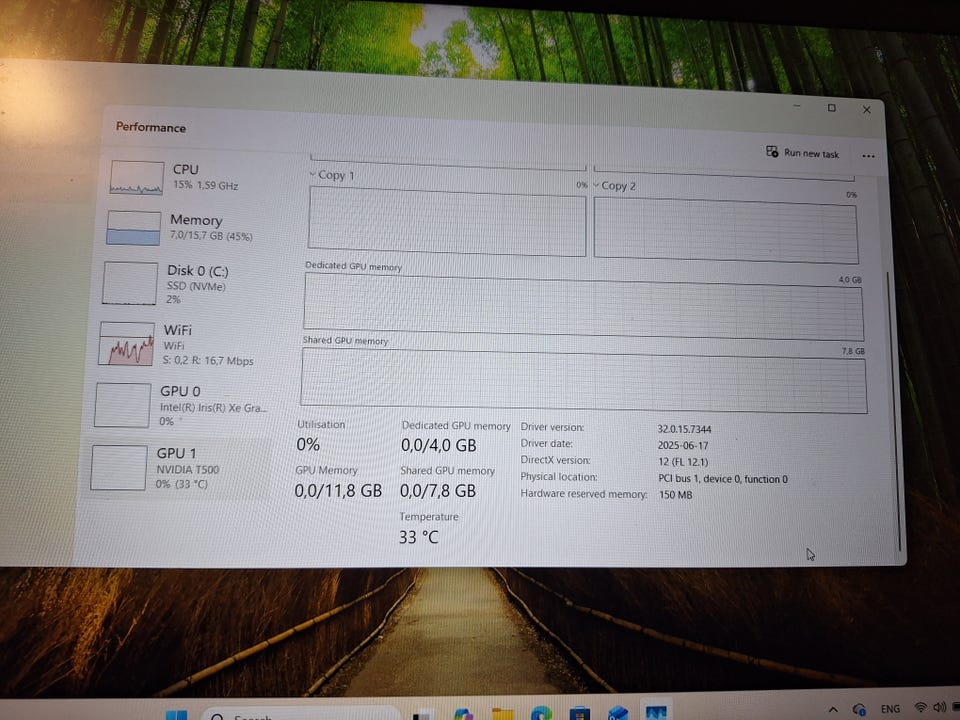
Task: Open Microsoft Store from the taskbar
Action: click(579, 714)
